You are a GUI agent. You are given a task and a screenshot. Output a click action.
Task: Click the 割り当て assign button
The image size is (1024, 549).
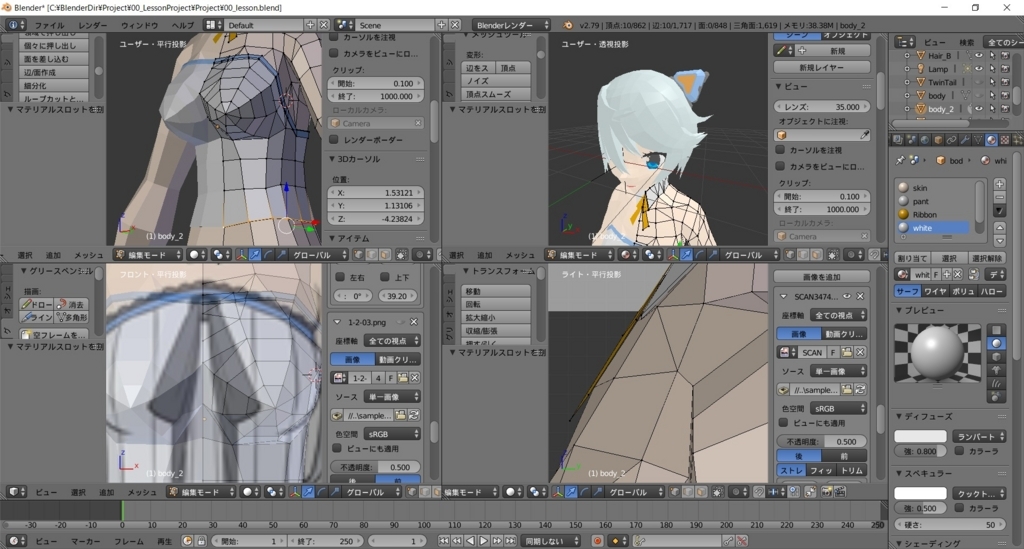coord(912,258)
